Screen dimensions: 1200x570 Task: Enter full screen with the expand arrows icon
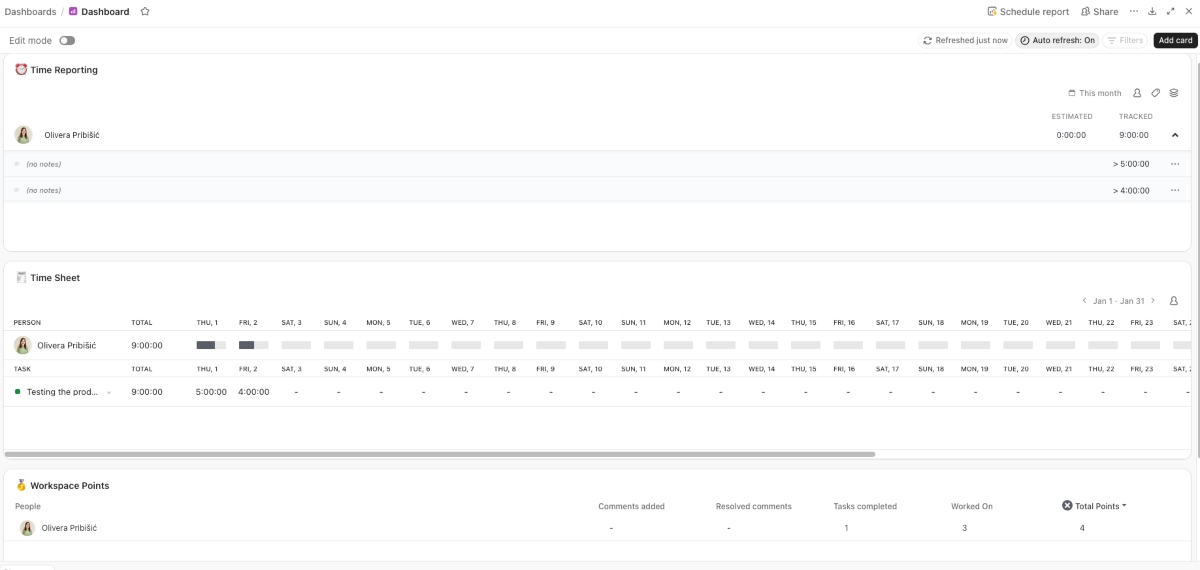click(1170, 12)
